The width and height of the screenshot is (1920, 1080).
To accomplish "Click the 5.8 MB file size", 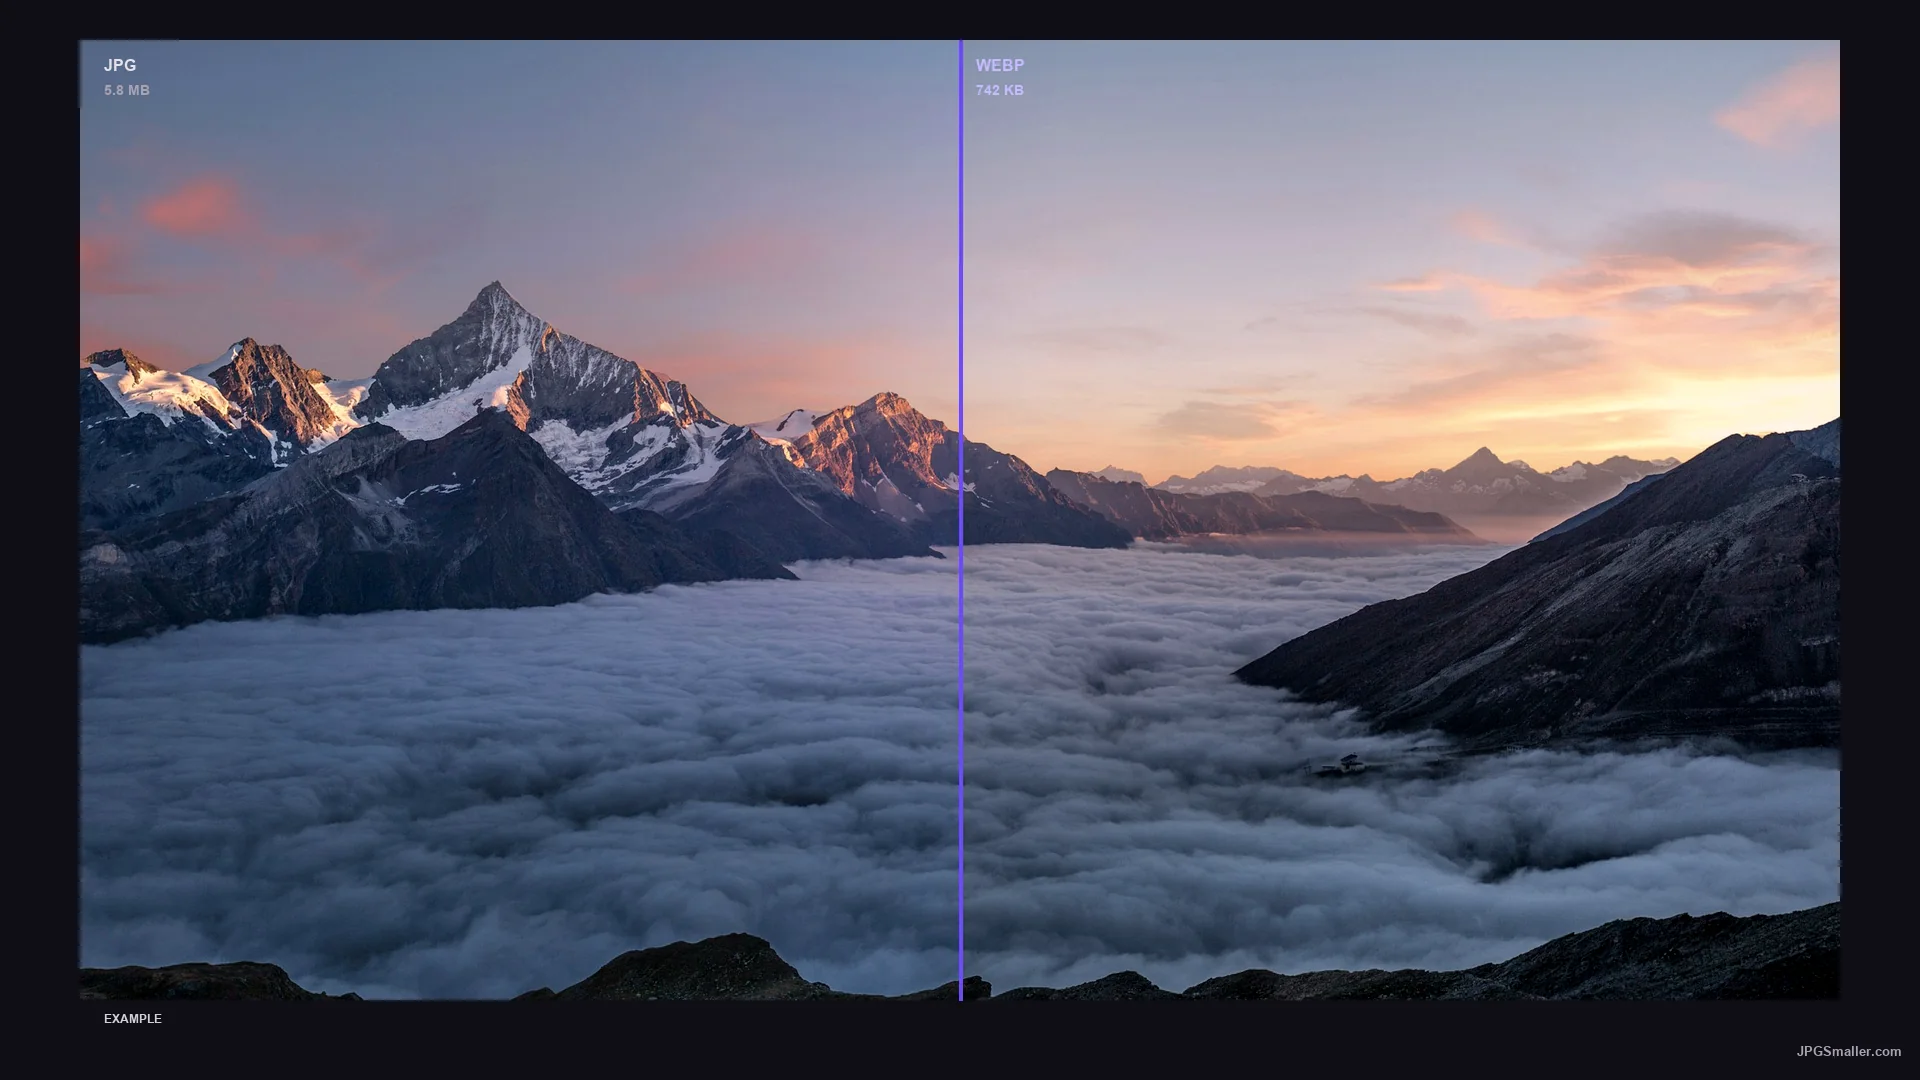I will (x=127, y=90).
